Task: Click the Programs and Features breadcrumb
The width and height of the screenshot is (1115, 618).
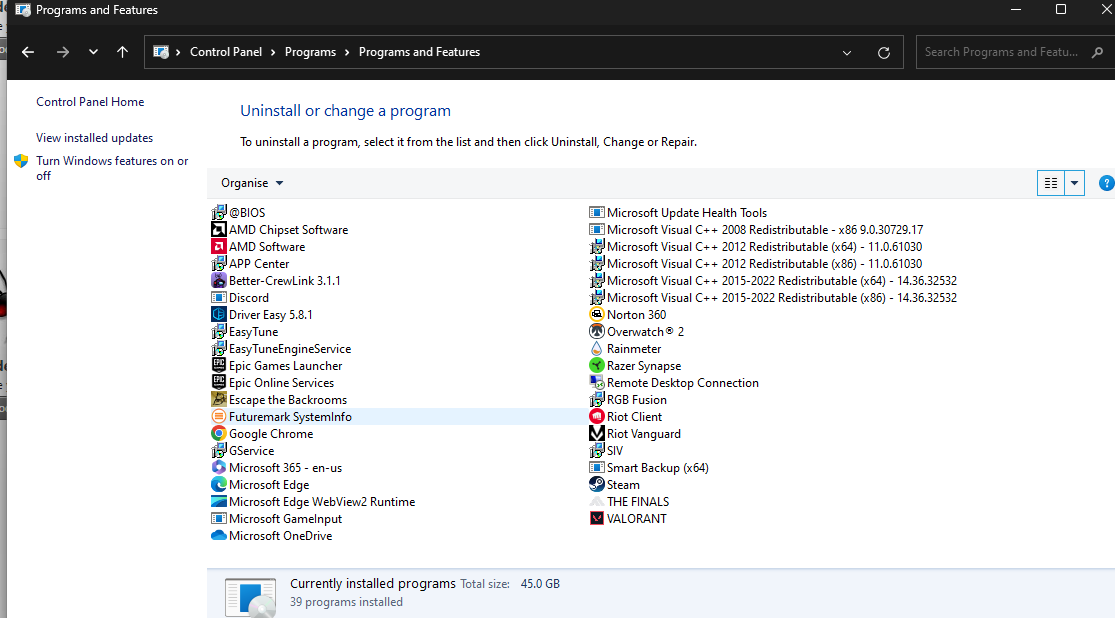Action: (420, 52)
